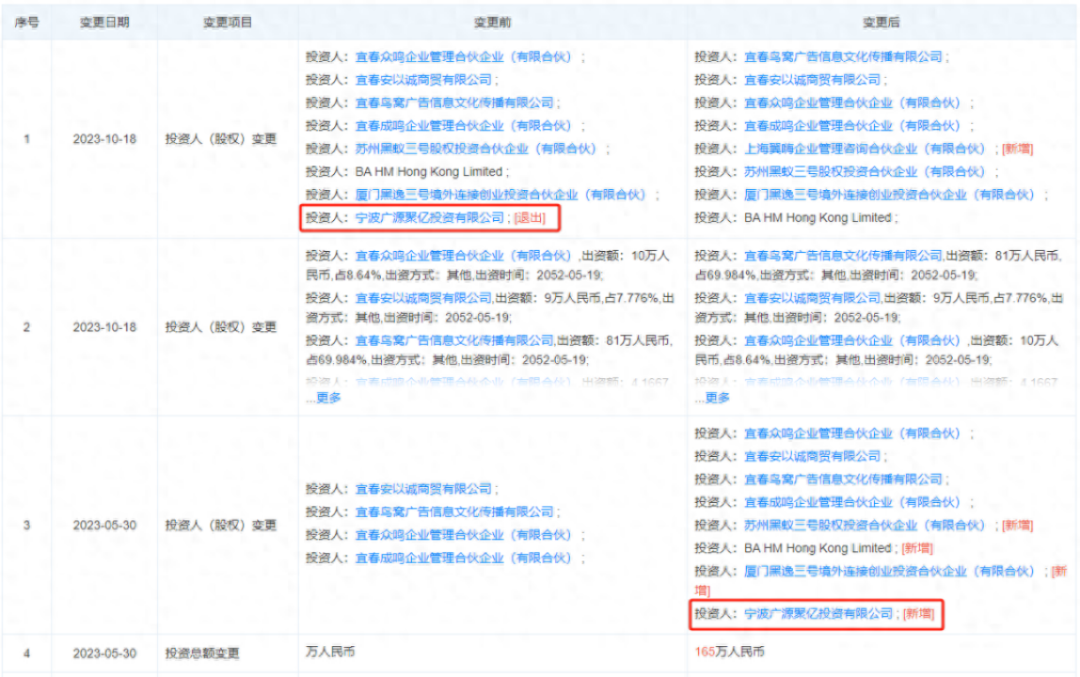
Task: Open 宜春众鸣企业管理合伙企业 link in row 2 变更前
Action: pyautogui.click(x=464, y=256)
